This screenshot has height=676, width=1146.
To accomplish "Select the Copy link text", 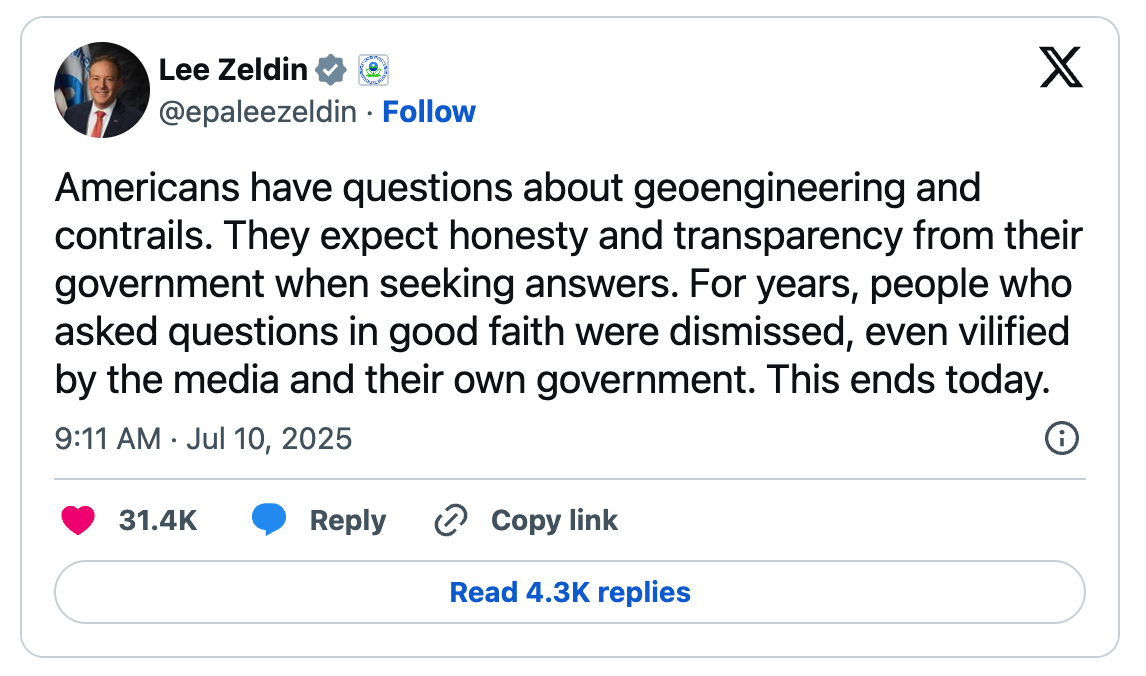I will pos(554,521).
